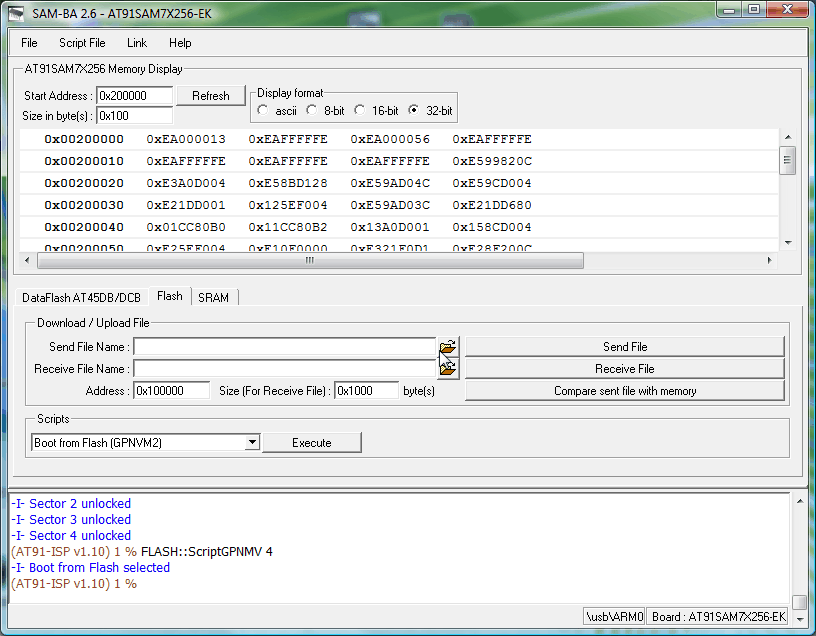This screenshot has width=816, height=636.
Task: Click log line FLASH::ScriptGPNMV 4
Action: point(142,552)
